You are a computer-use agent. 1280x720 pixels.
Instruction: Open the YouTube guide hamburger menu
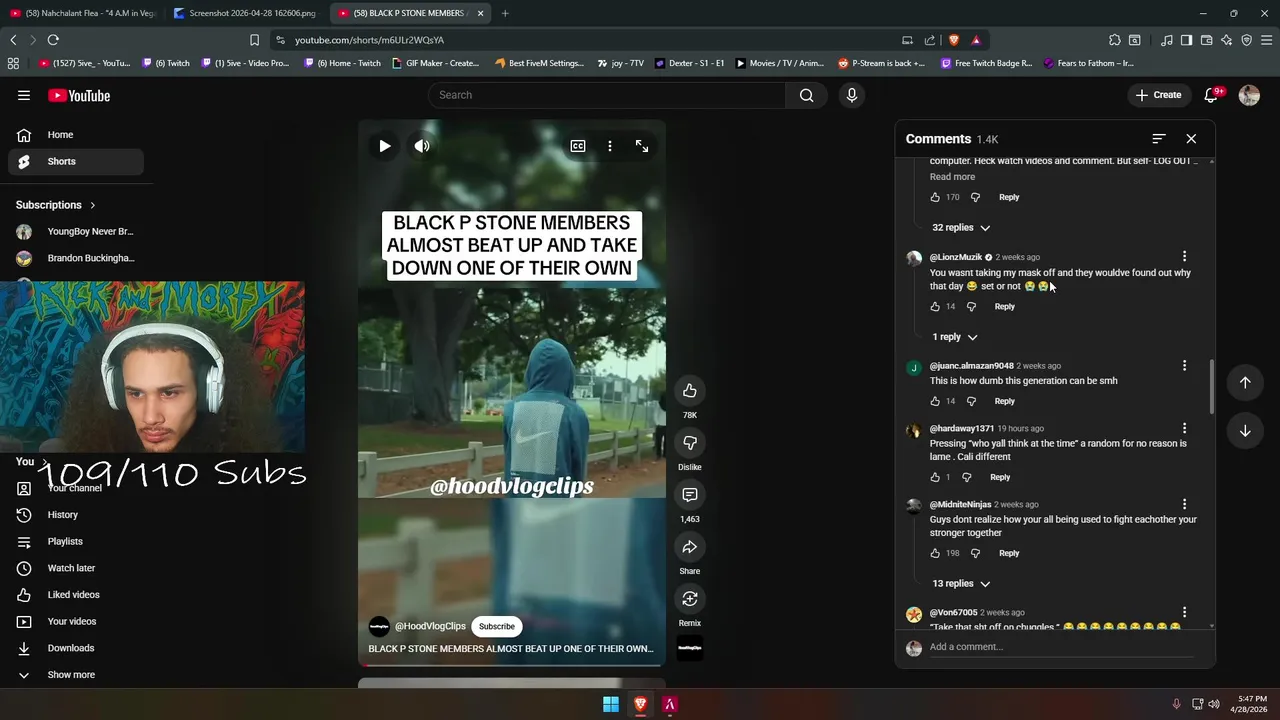[x=23, y=95]
